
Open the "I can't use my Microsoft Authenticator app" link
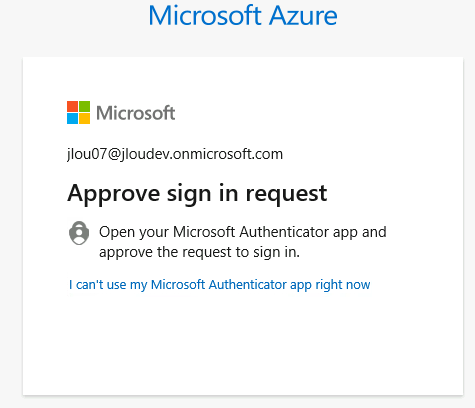pos(220,285)
